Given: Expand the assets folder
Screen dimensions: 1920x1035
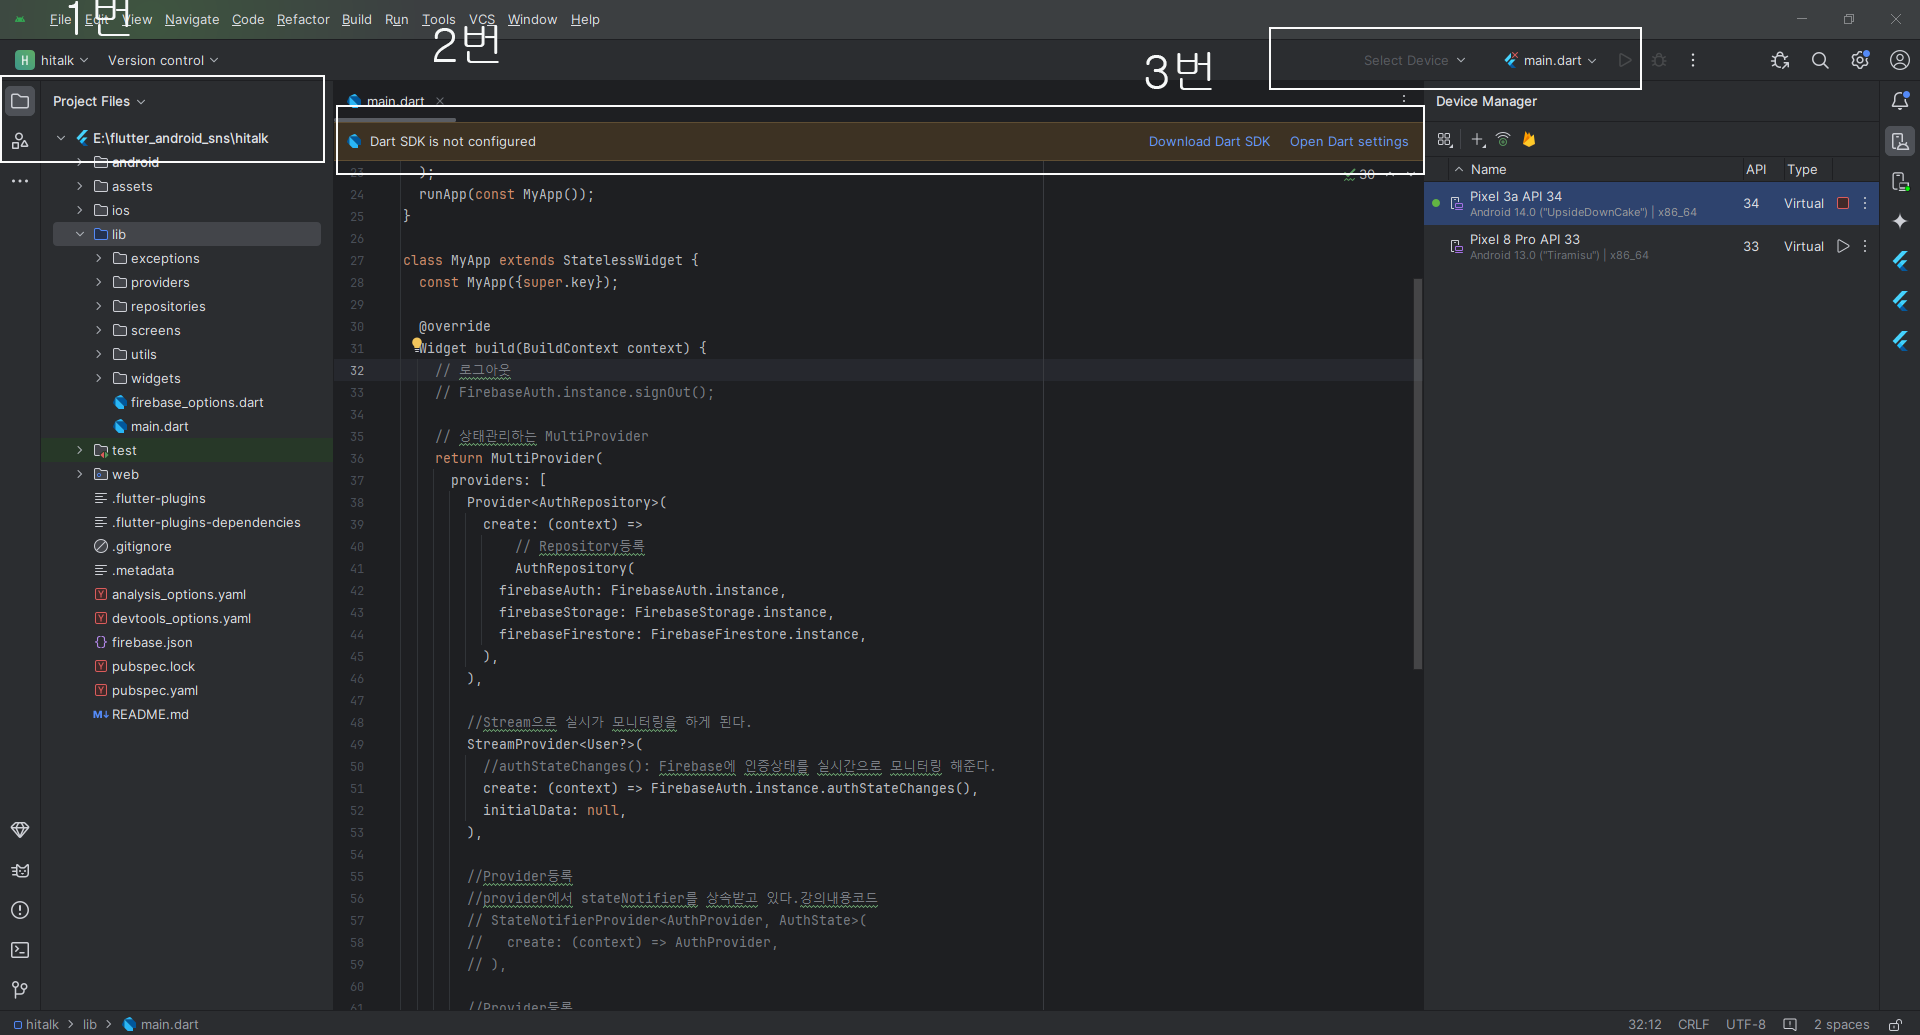Looking at the screenshot, I should 80,186.
